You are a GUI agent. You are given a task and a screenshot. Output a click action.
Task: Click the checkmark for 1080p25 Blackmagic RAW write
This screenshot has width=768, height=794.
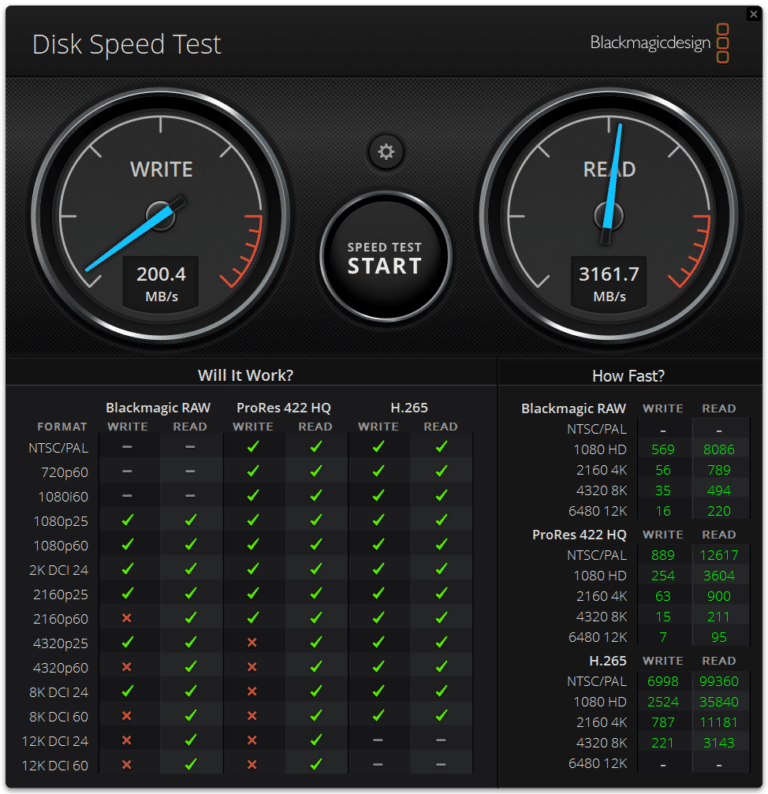[x=128, y=520]
